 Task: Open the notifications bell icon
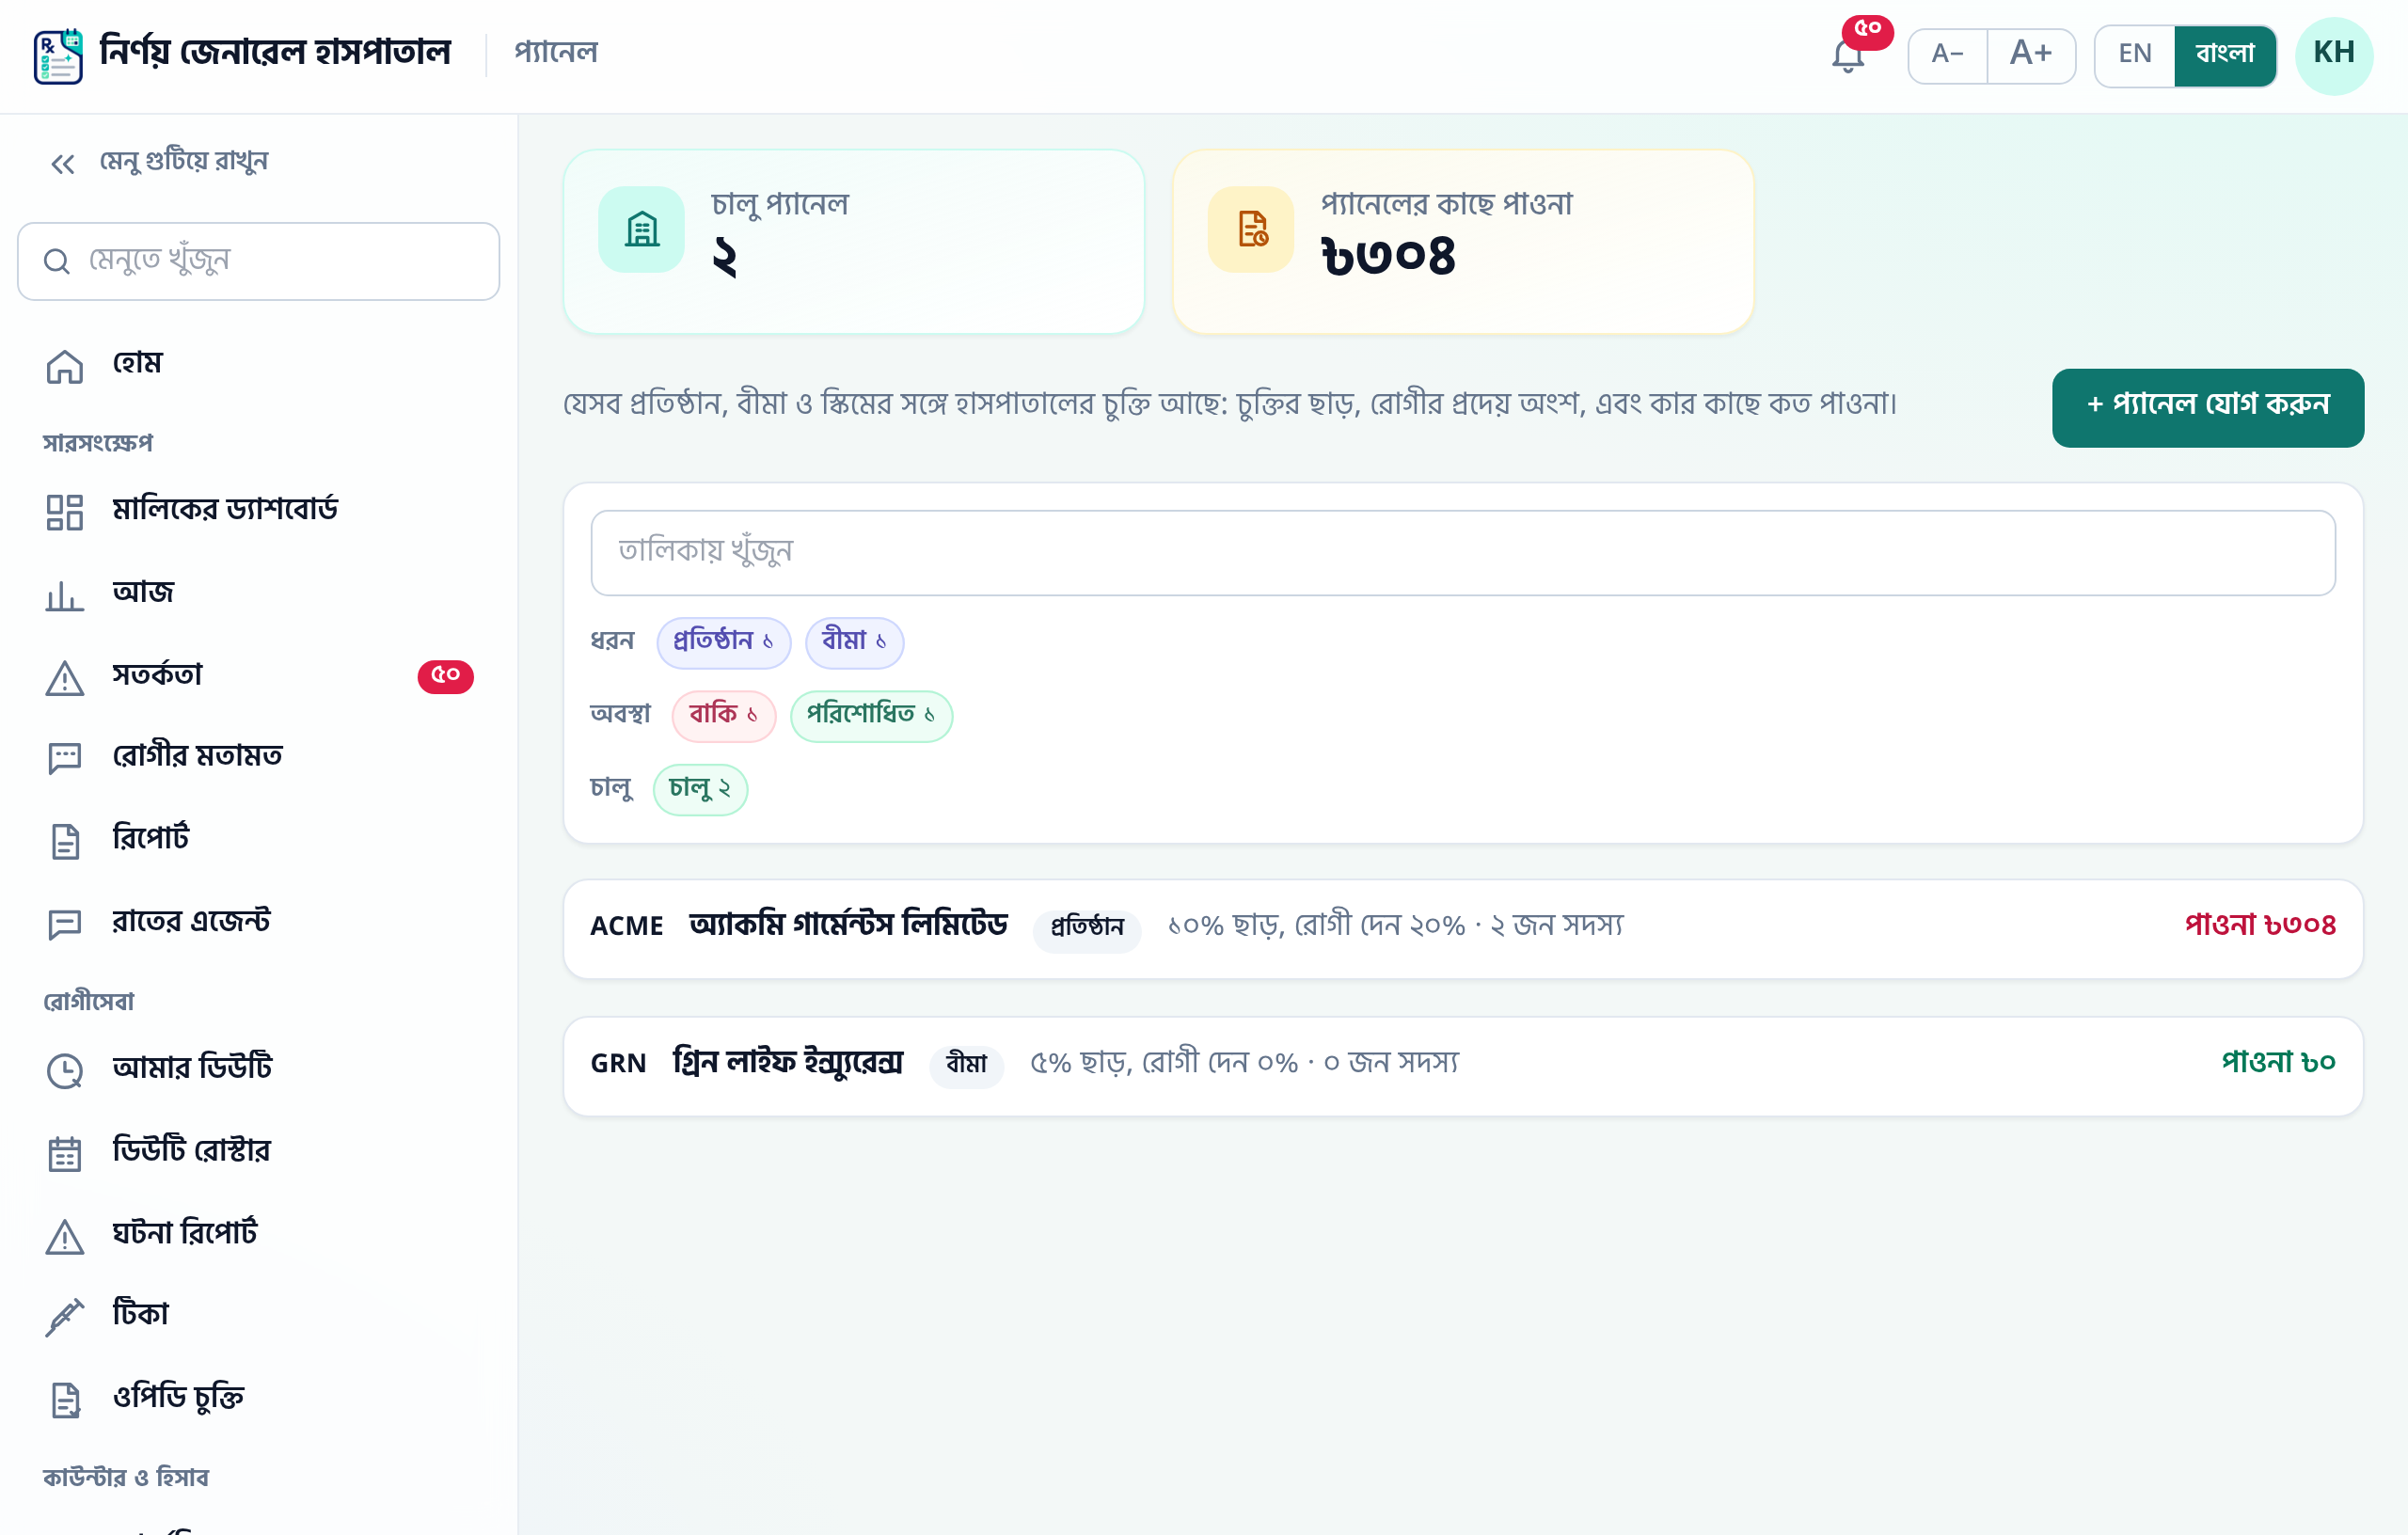click(1848, 56)
